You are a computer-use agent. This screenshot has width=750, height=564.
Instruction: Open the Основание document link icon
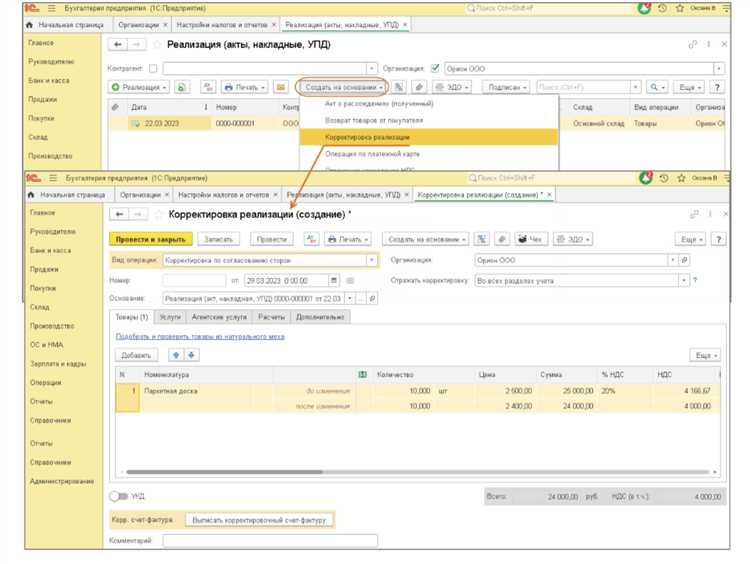click(x=372, y=299)
